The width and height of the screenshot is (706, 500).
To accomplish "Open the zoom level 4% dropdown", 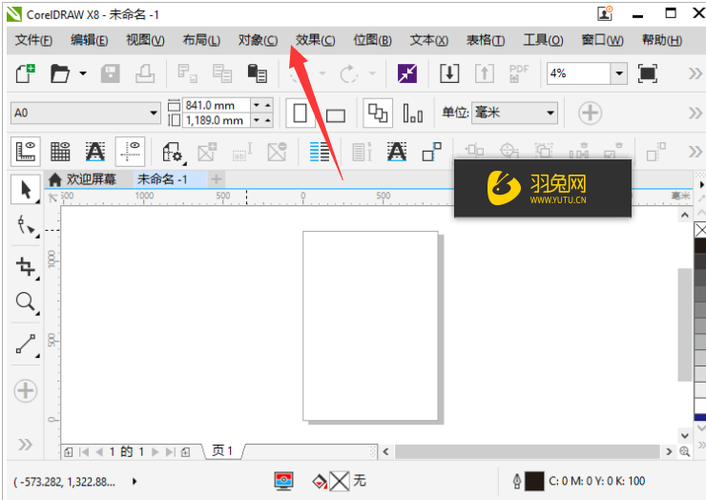I will (x=619, y=73).
